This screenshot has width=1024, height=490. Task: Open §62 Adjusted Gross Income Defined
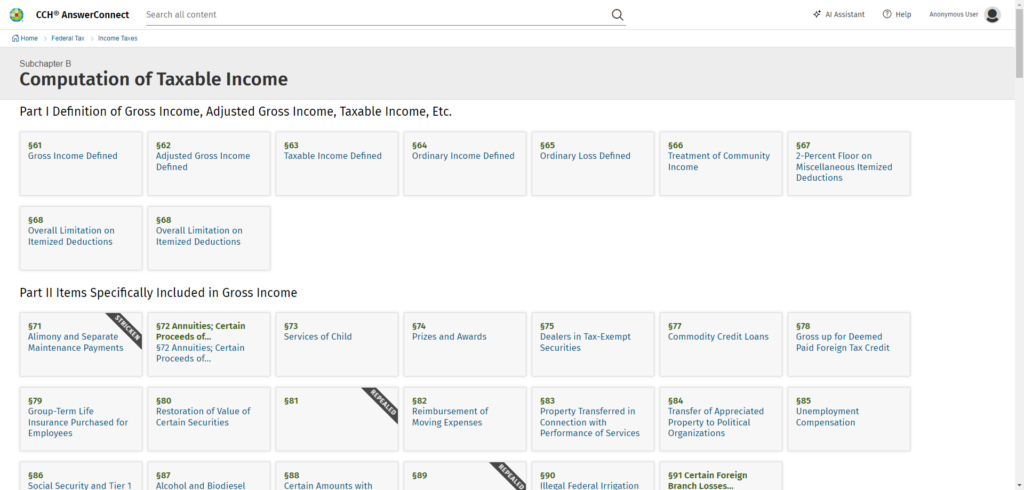coord(209,163)
